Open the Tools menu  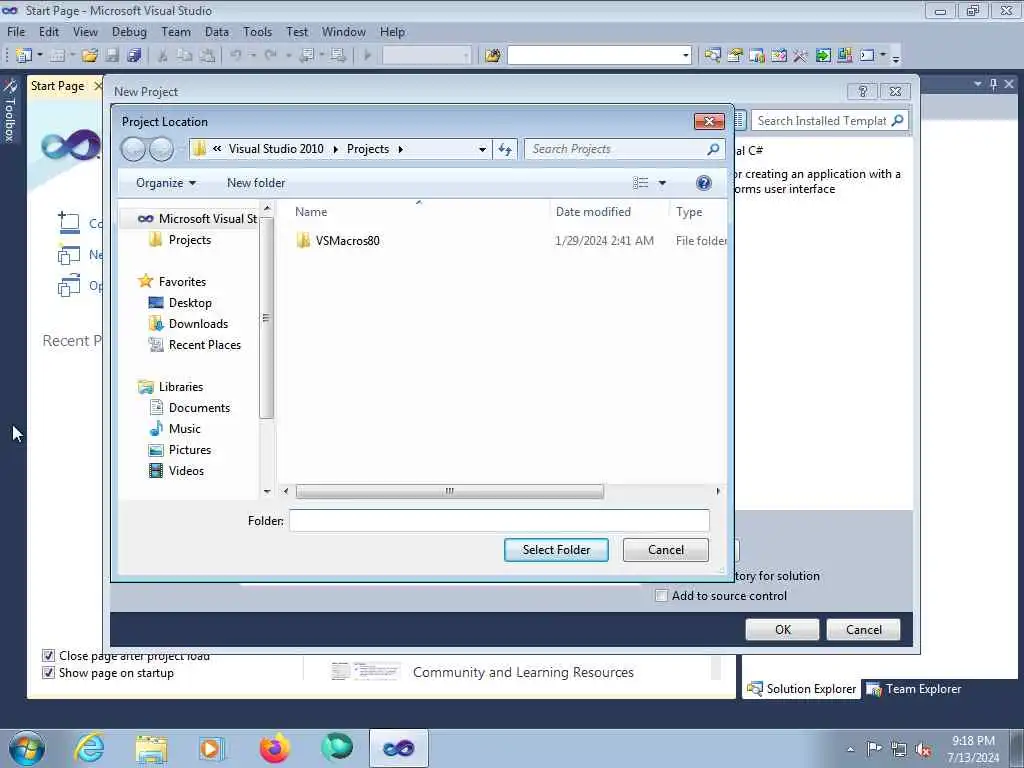coord(257,31)
